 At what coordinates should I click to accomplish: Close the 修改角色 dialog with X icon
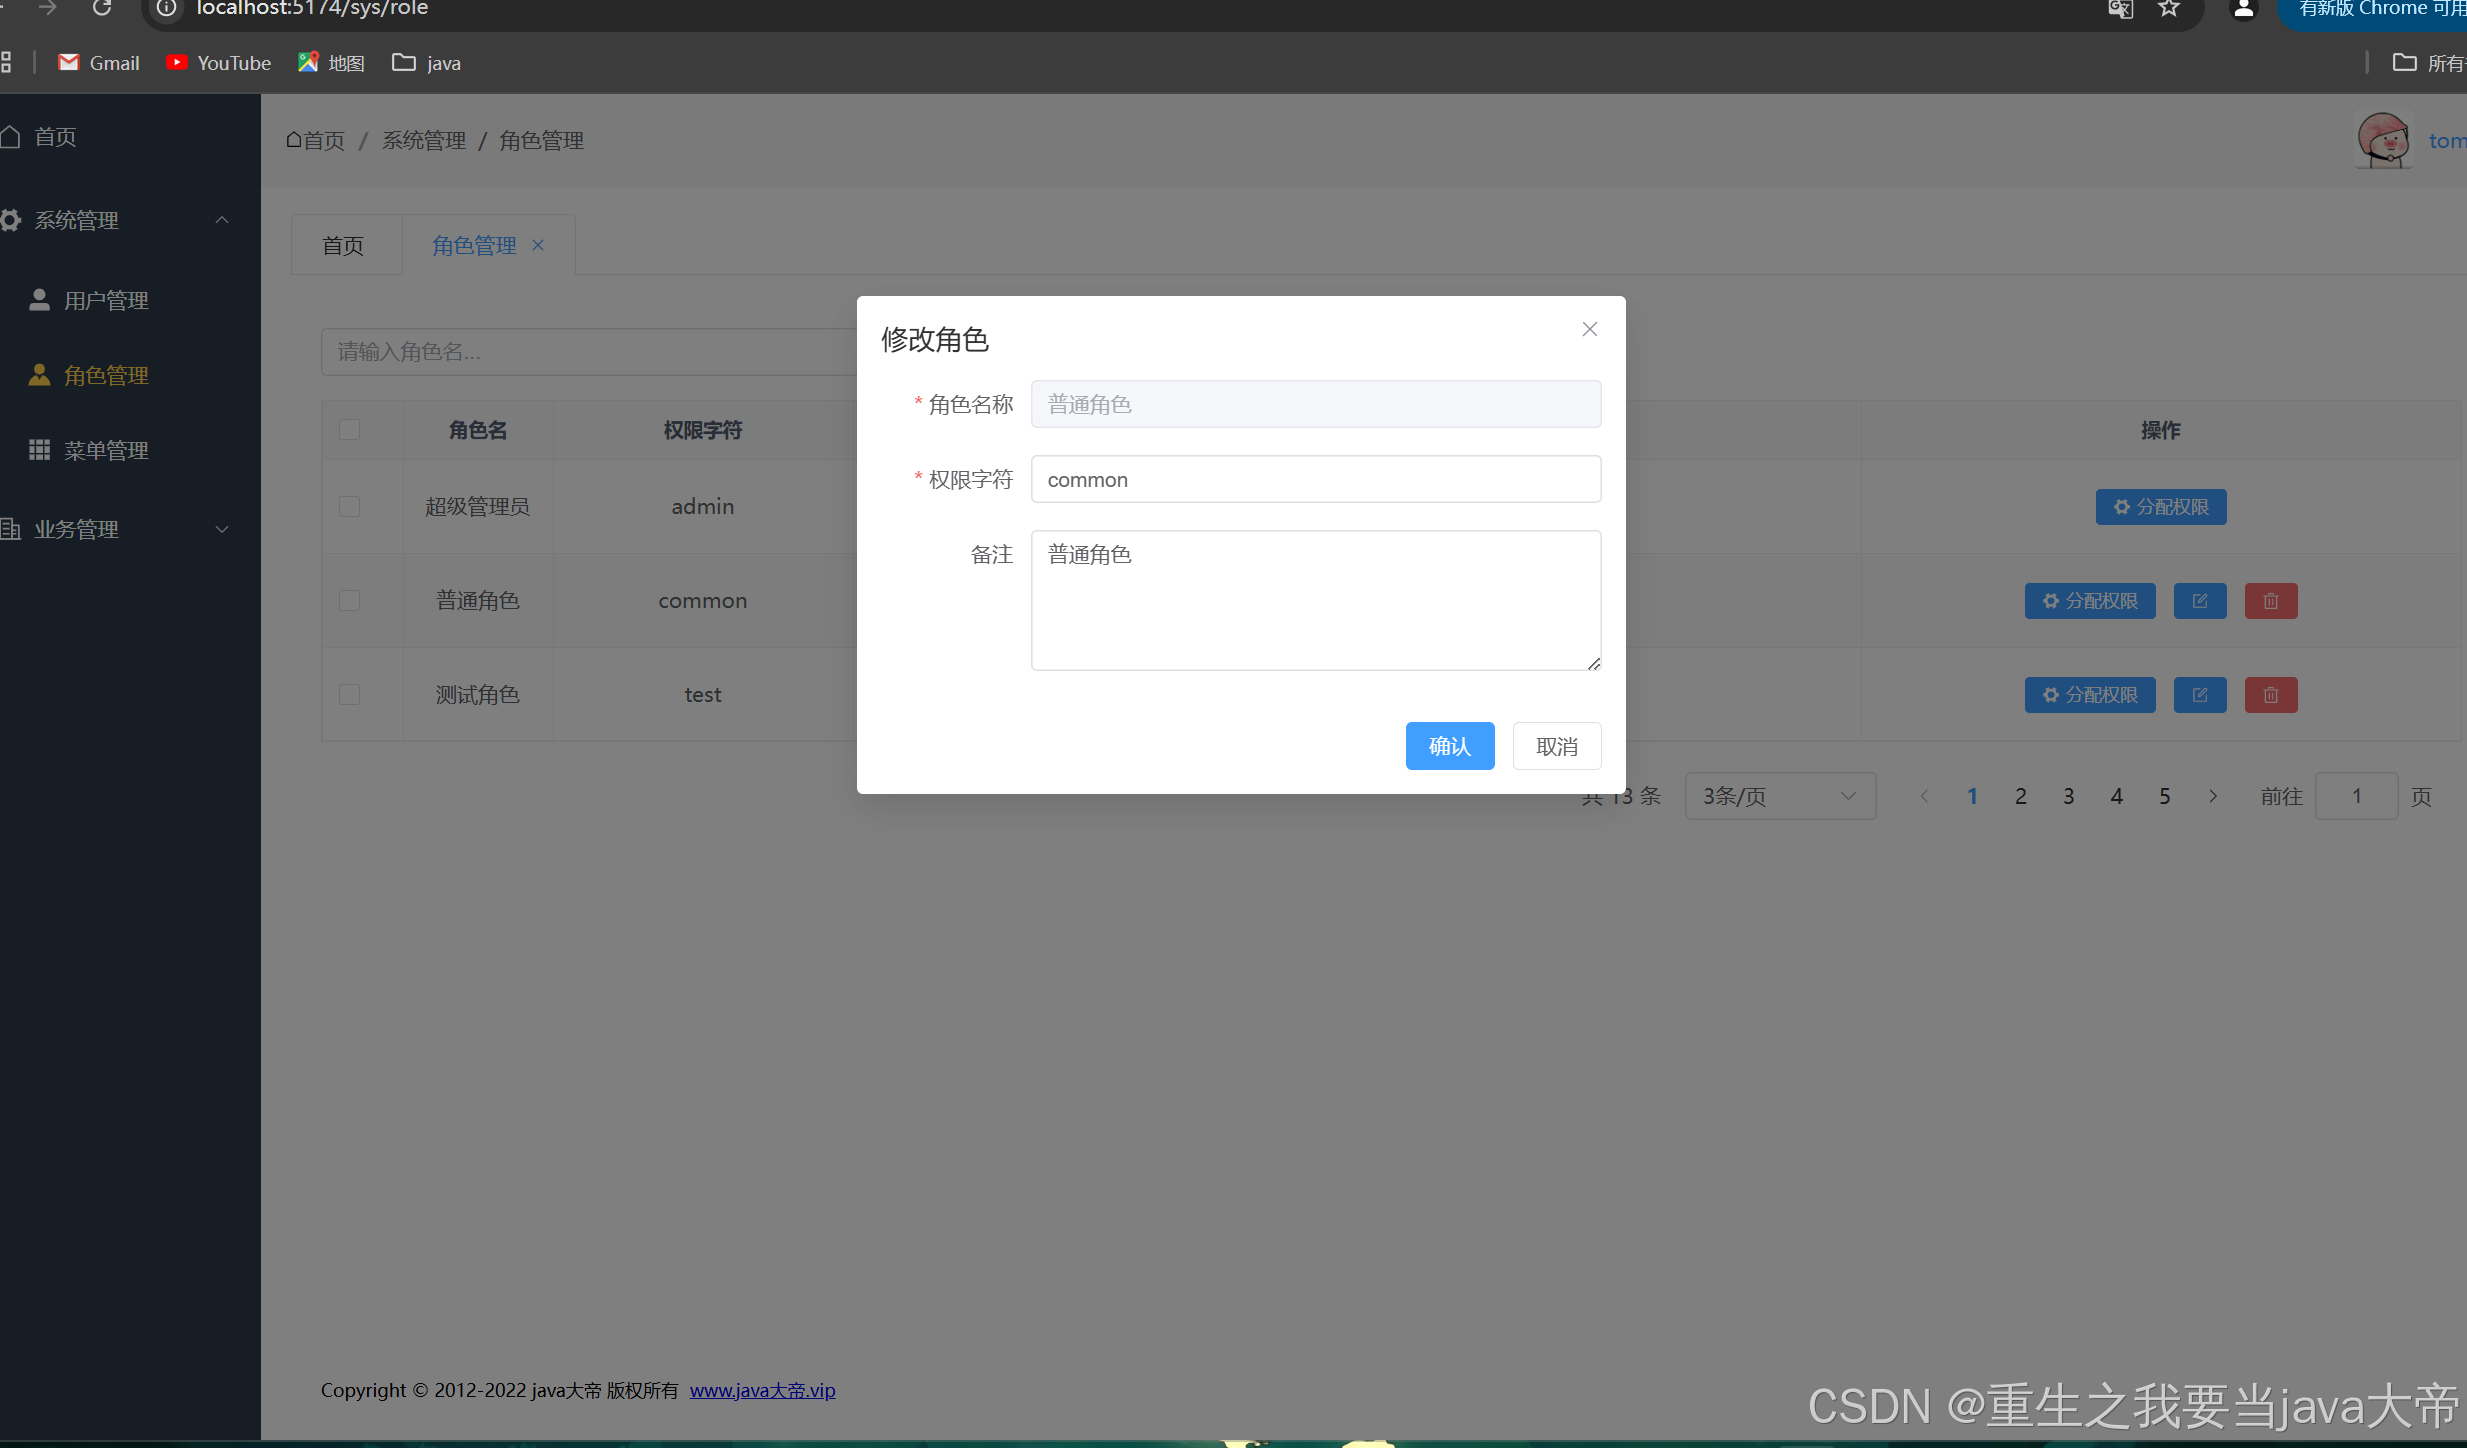1589,329
